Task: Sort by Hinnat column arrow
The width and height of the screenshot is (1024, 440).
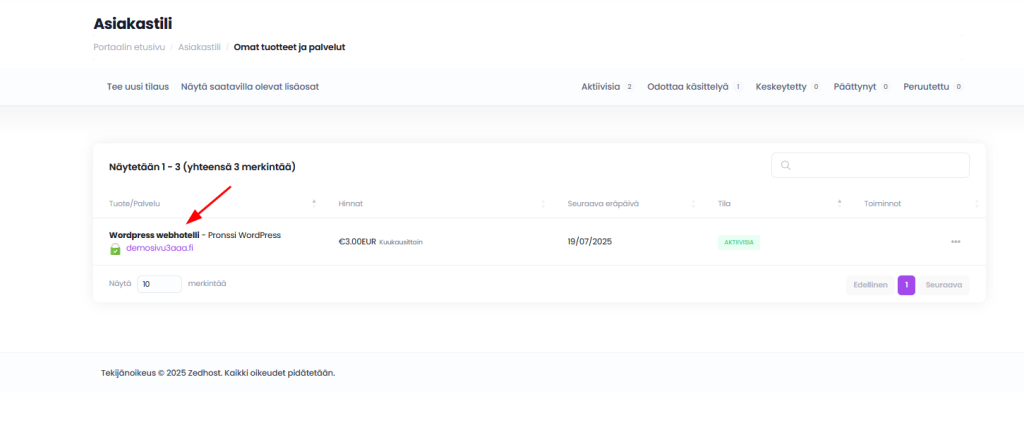Action: (x=543, y=203)
